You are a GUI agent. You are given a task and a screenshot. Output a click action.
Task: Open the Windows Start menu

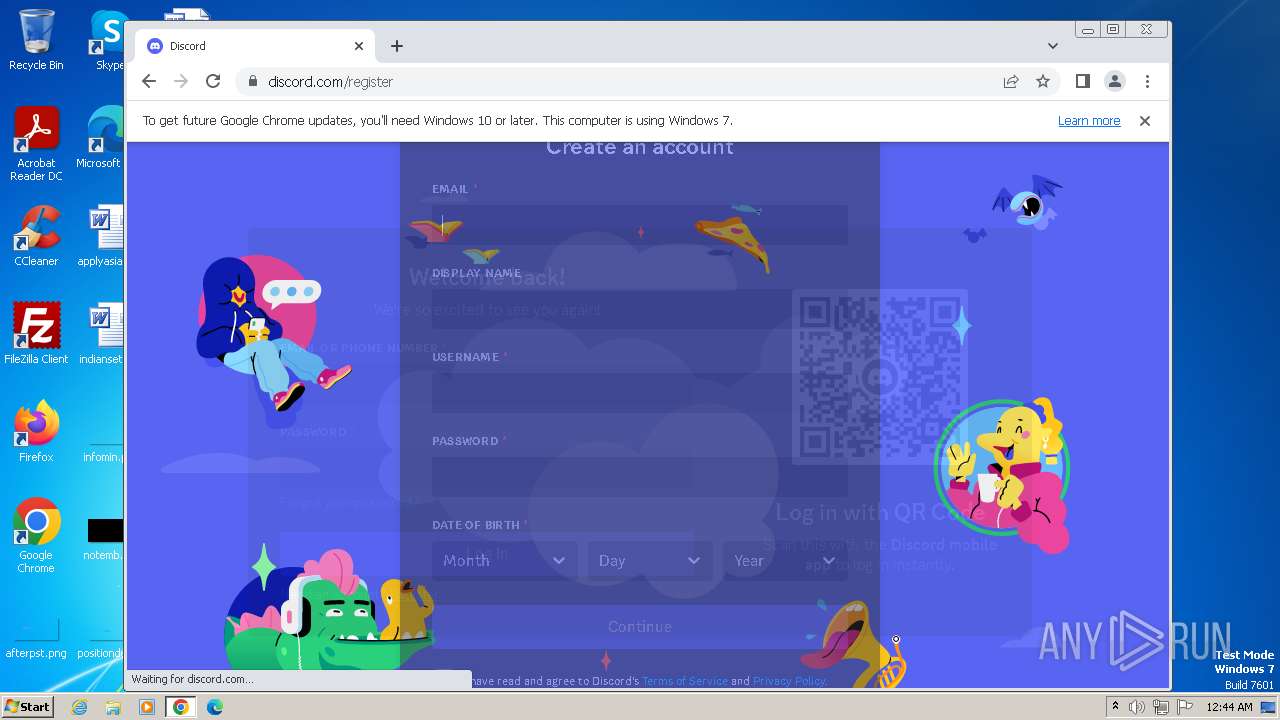click(27, 707)
